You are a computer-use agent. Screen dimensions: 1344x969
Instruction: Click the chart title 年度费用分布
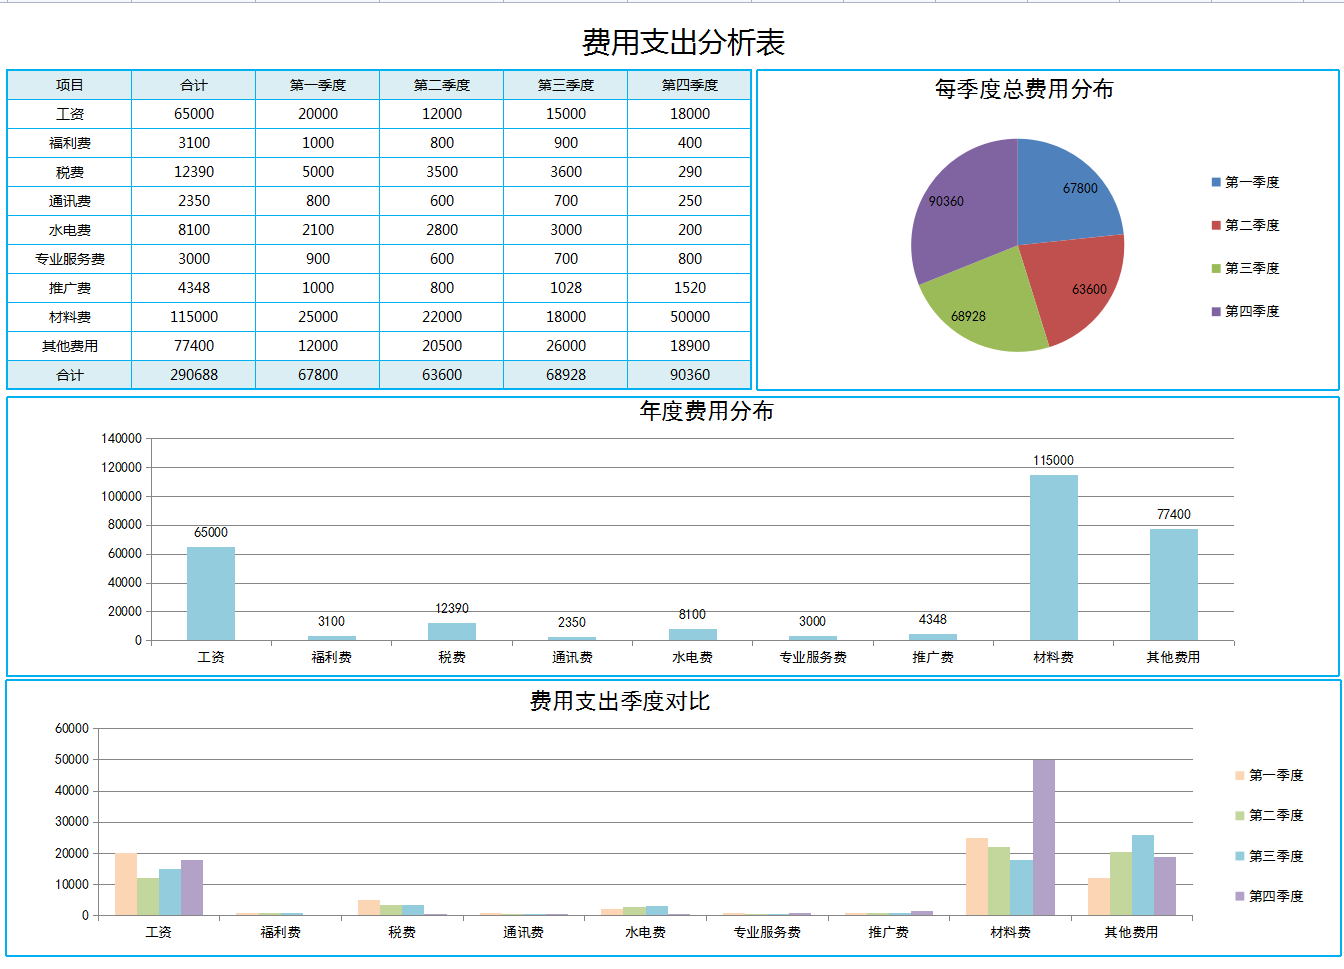coord(670,409)
